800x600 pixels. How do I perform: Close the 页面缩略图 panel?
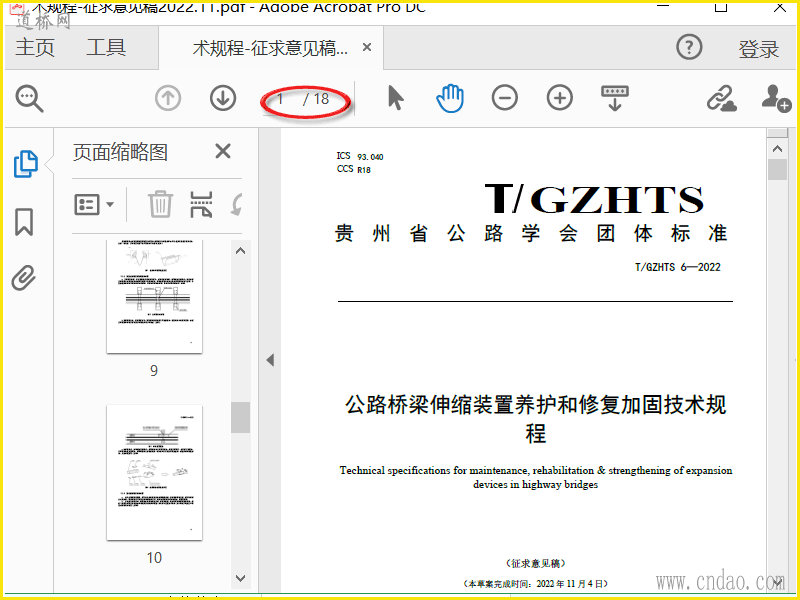point(223,152)
